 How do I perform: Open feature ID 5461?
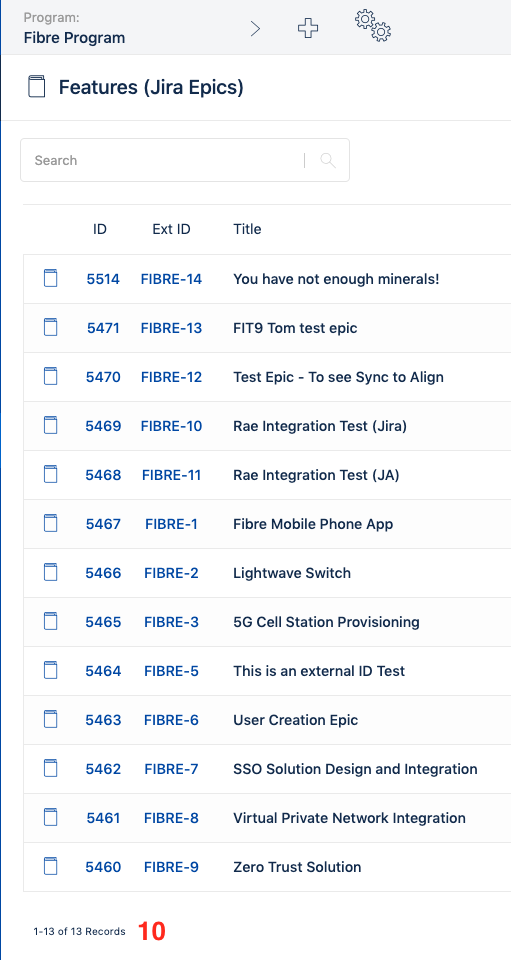click(x=103, y=818)
